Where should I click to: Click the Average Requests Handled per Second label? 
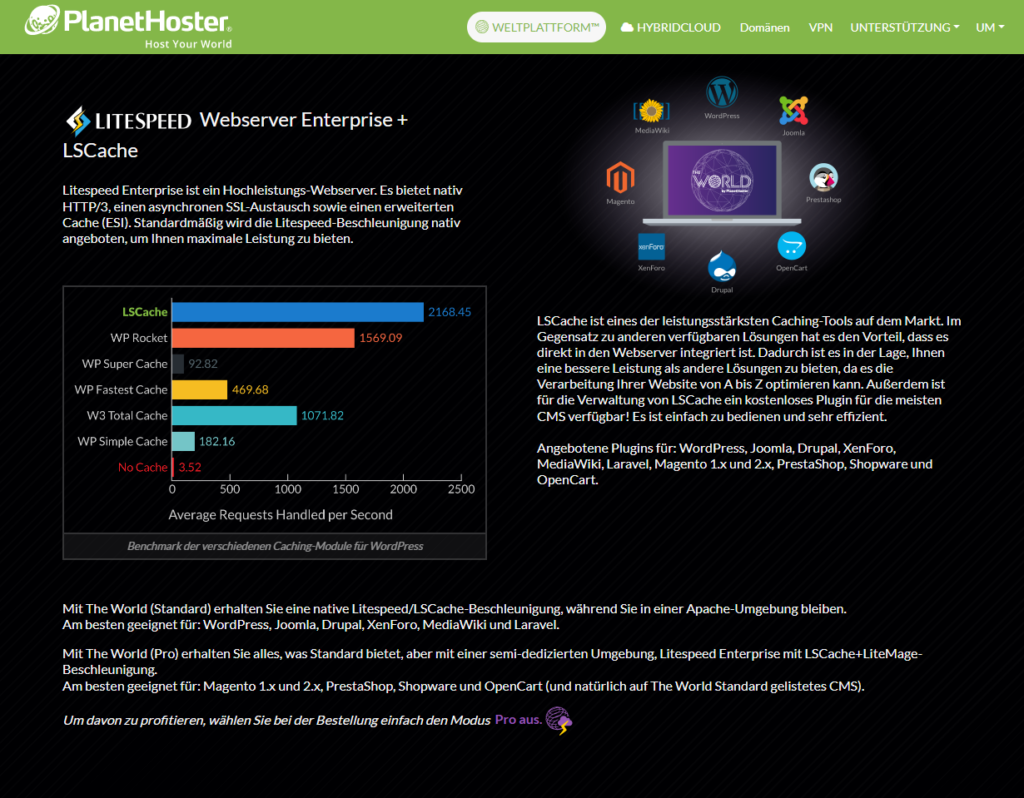coord(281,515)
